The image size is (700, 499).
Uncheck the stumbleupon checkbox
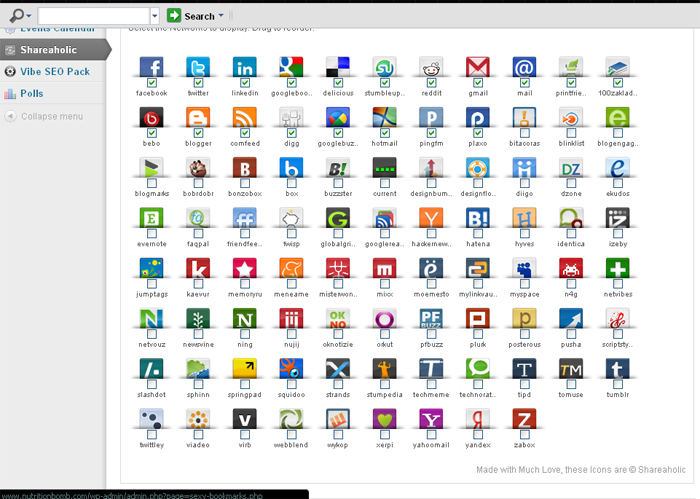[385, 83]
